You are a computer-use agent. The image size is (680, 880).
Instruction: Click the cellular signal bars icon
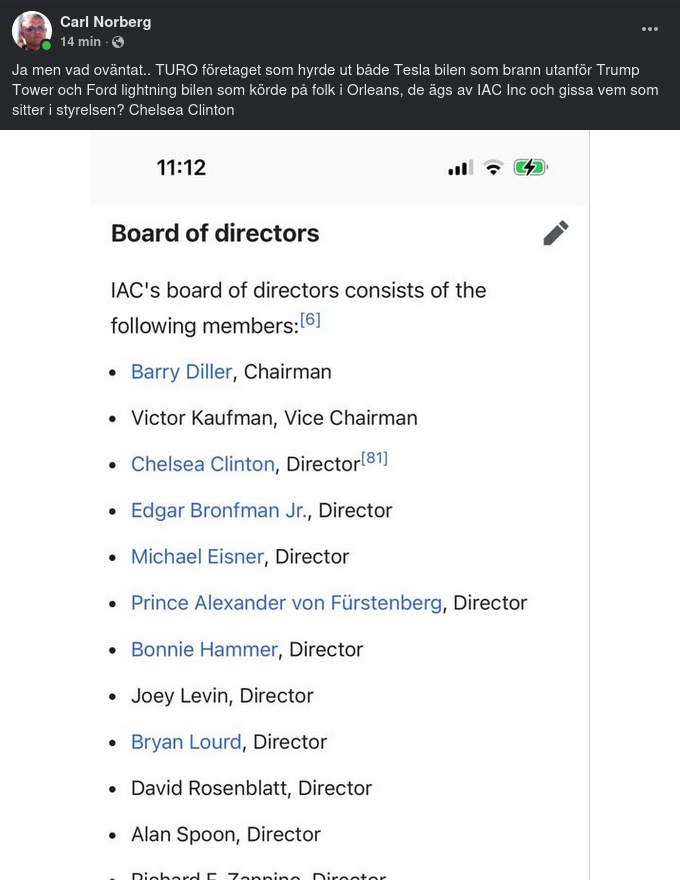(x=461, y=168)
